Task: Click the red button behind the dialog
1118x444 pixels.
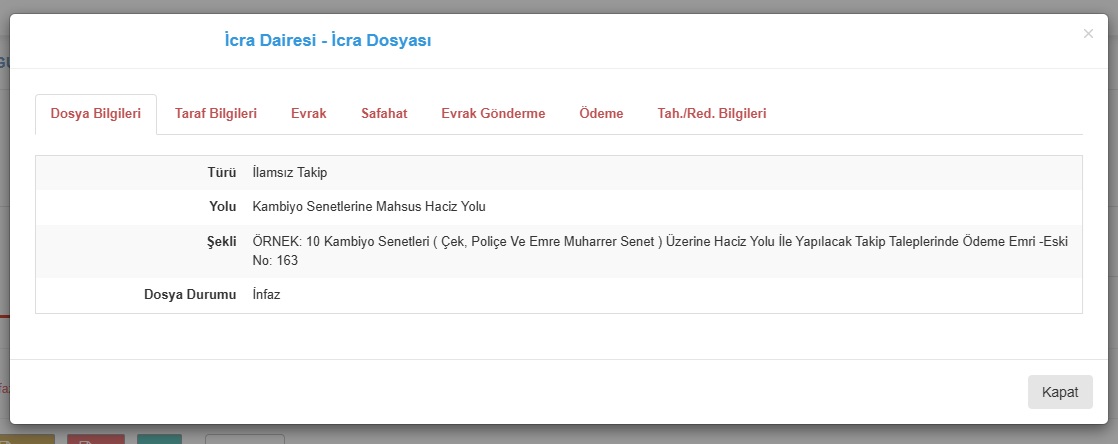Action: [96, 438]
